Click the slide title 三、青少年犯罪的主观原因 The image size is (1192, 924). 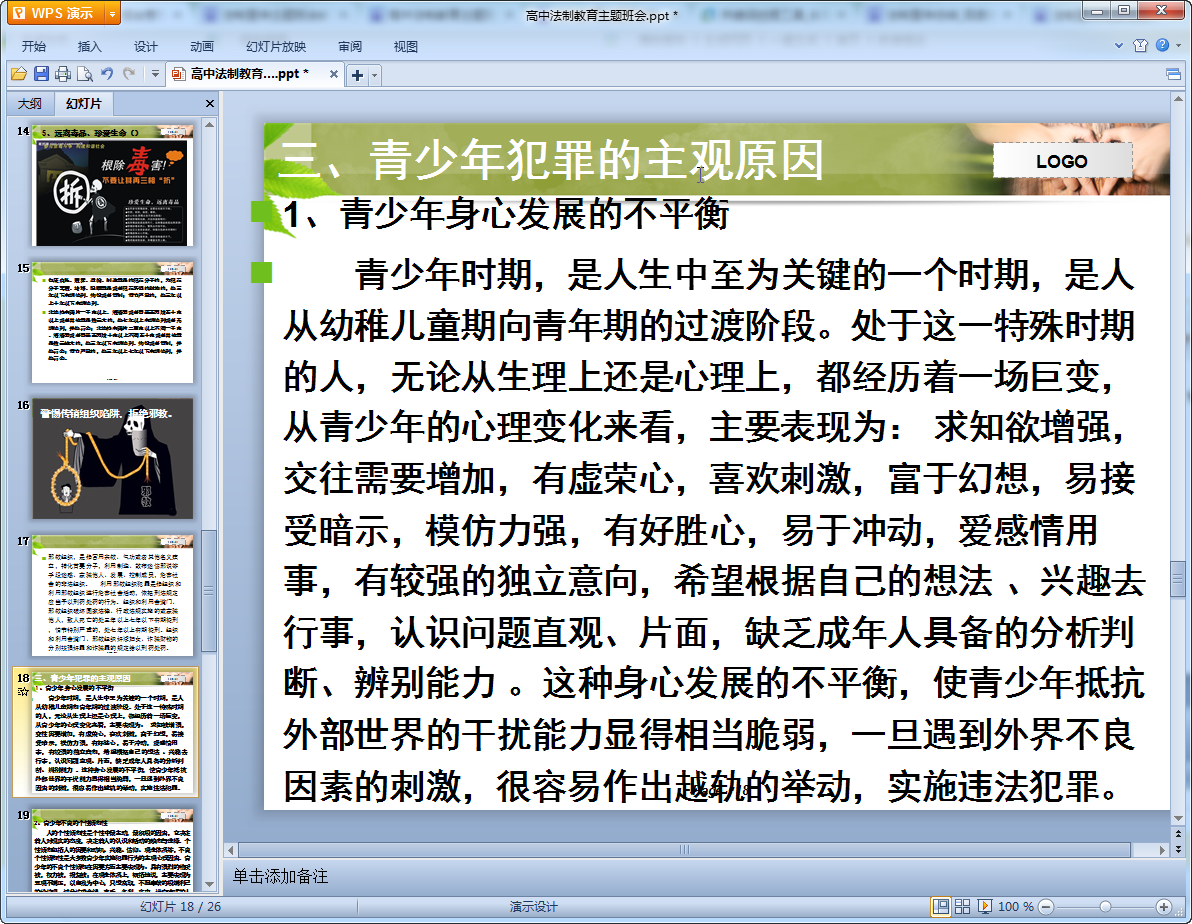pos(551,160)
